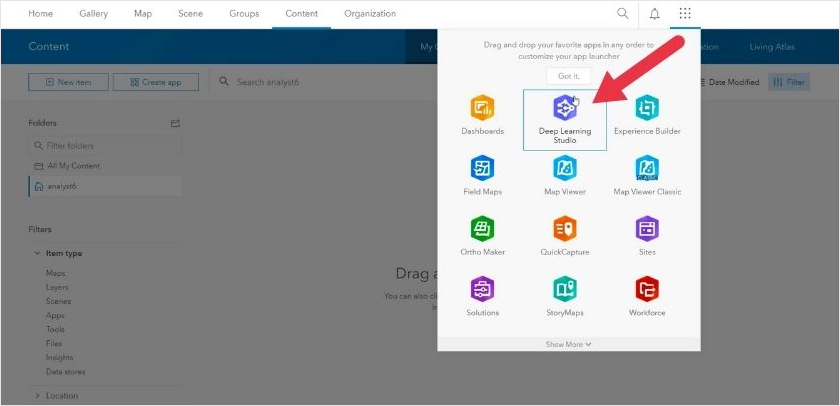The height and width of the screenshot is (406, 840).
Task: Filter by Apps item type
Action: click(55, 315)
